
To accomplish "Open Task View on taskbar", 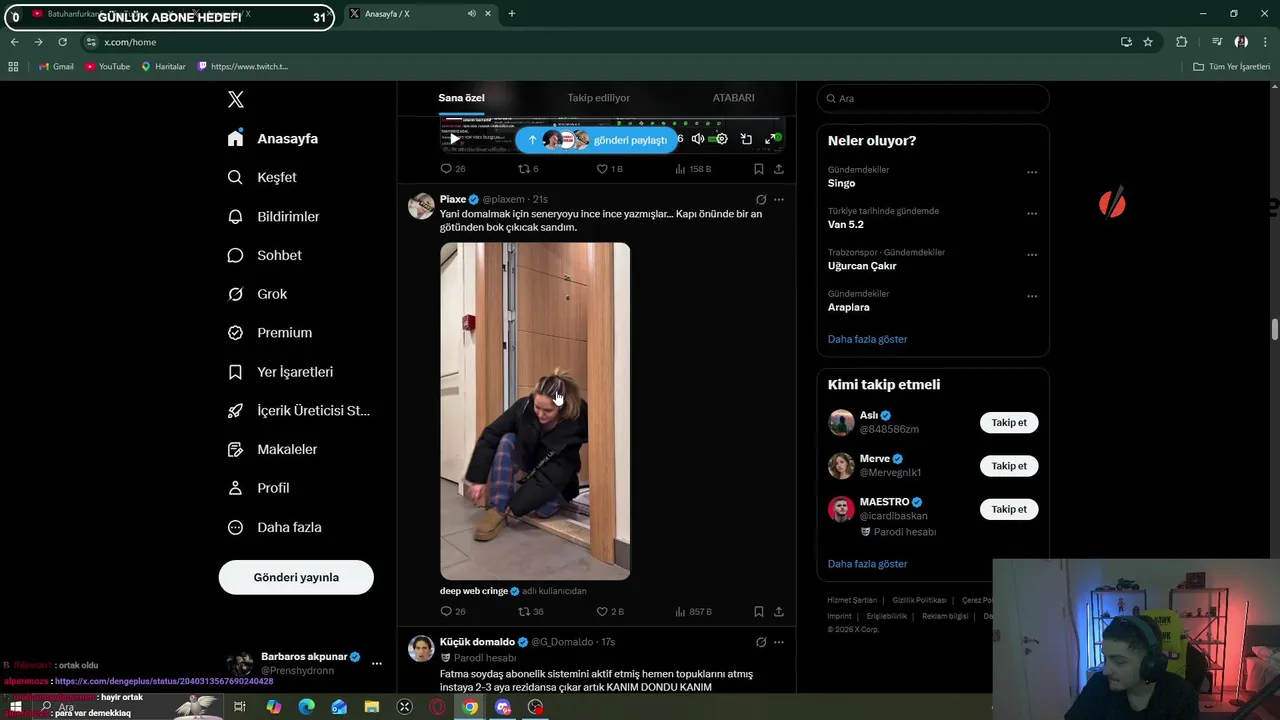I will click(240, 707).
